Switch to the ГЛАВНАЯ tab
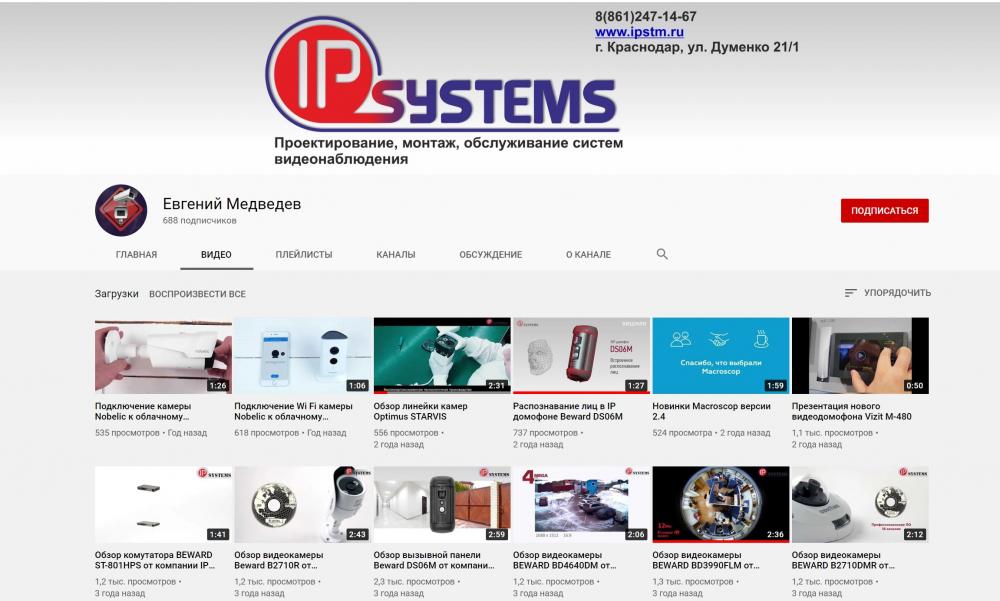 point(136,255)
